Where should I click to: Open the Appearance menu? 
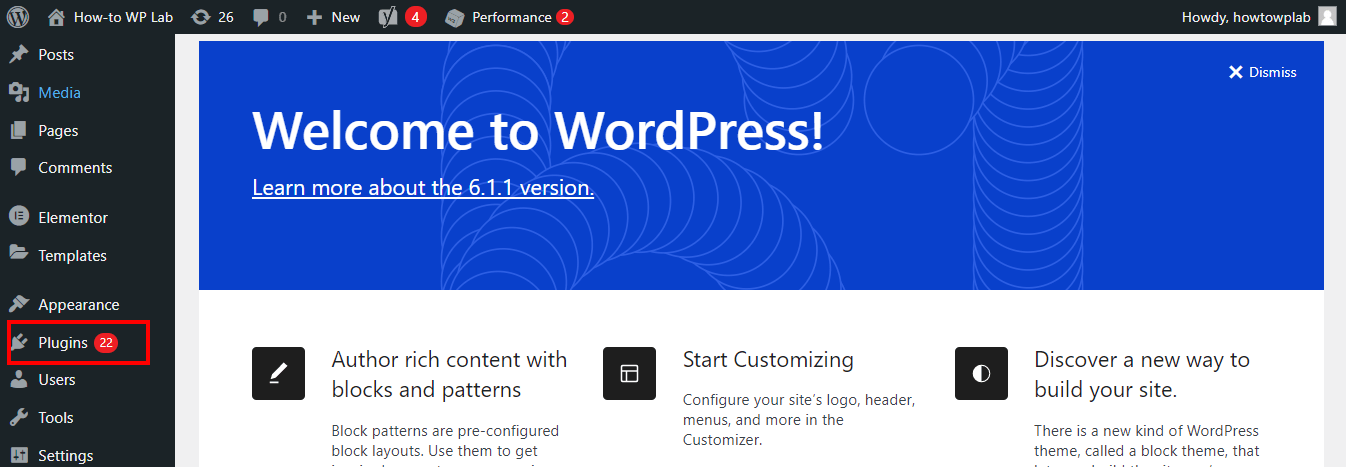pyautogui.click(x=78, y=305)
